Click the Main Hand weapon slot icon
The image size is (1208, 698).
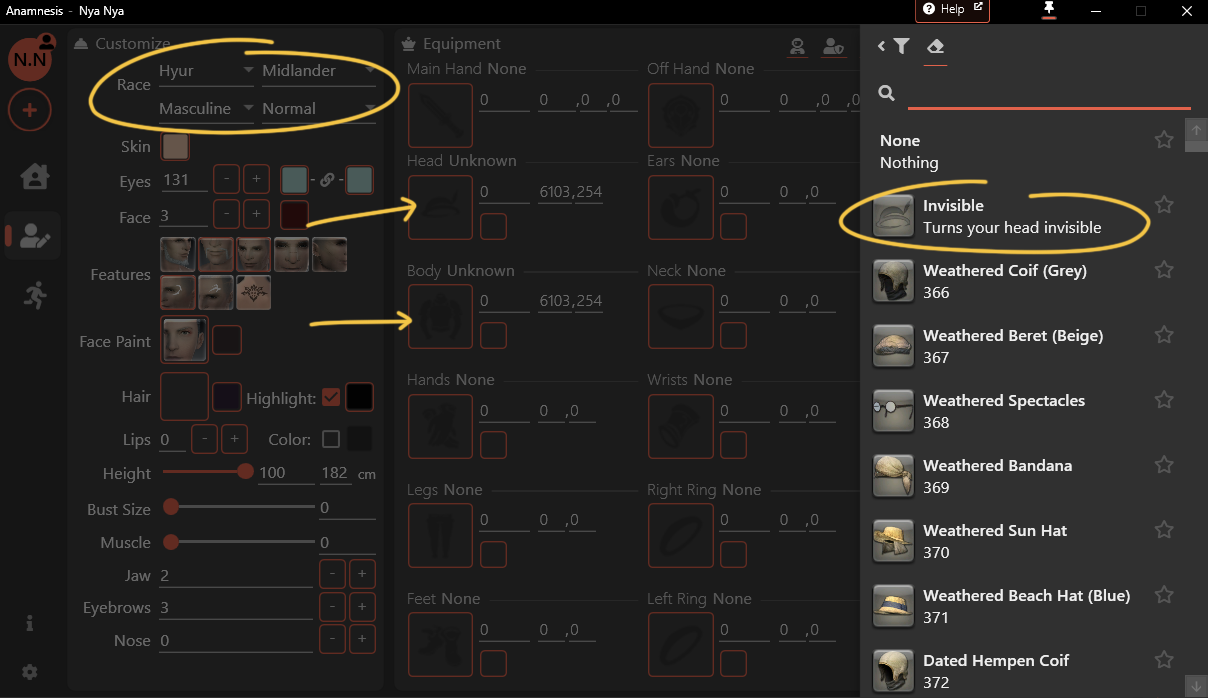coord(440,115)
